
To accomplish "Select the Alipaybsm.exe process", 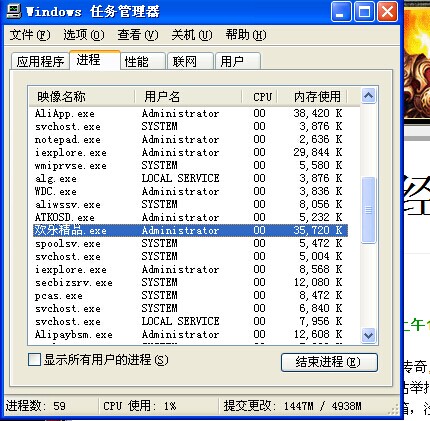I will [190, 334].
